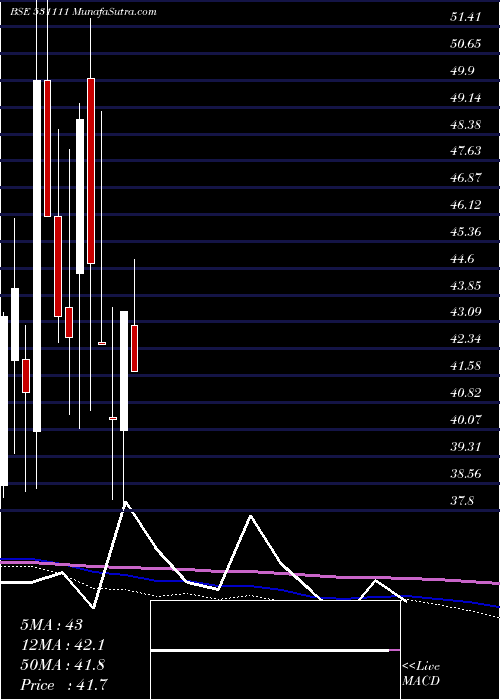500x700 pixels.
Task: Click the 38.56 price axis label
Action: (x=466, y=473)
